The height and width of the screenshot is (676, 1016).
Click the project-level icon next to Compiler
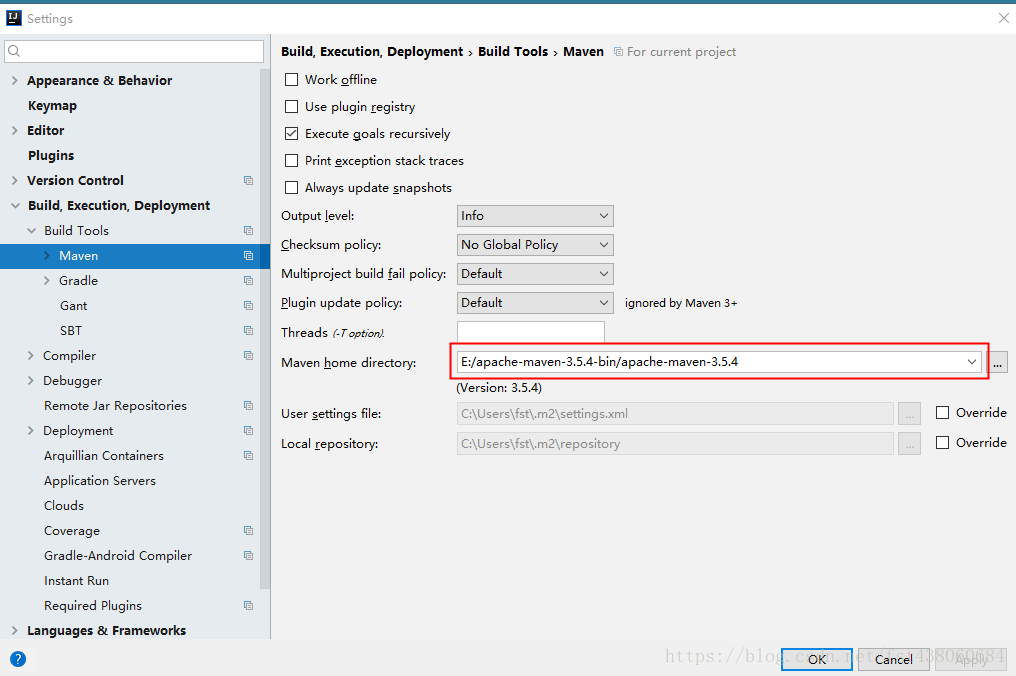(x=248, y=355)
